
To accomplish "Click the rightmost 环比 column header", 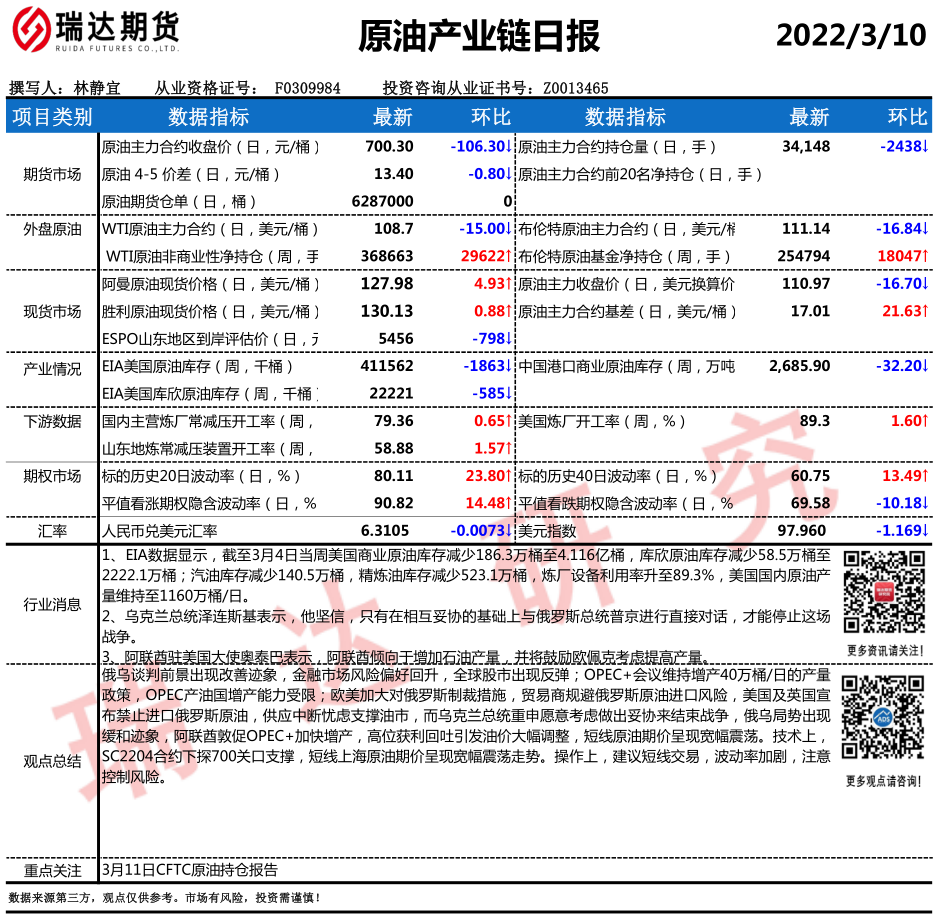I will pyautogui.click(x=907, y=118).
